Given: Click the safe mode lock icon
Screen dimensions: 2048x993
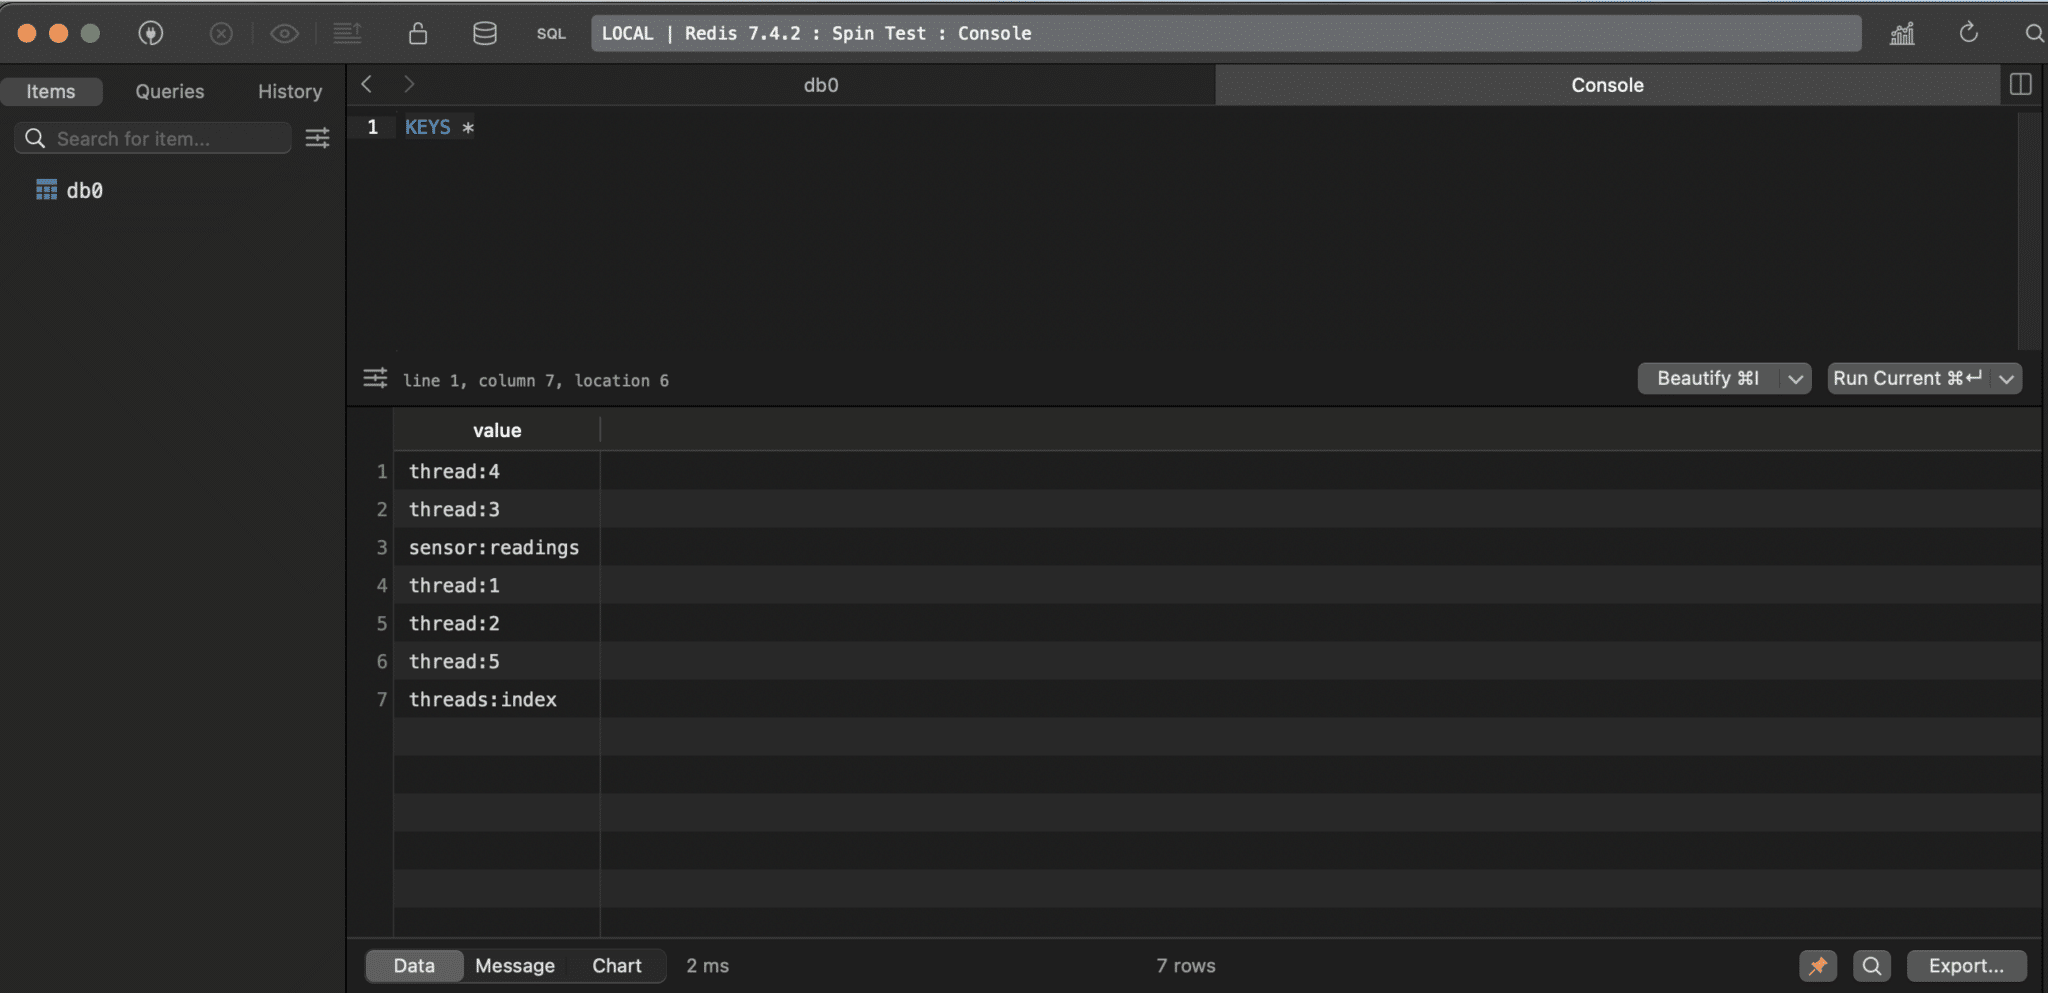Looking at the screenshot, I should coord(418,33).
